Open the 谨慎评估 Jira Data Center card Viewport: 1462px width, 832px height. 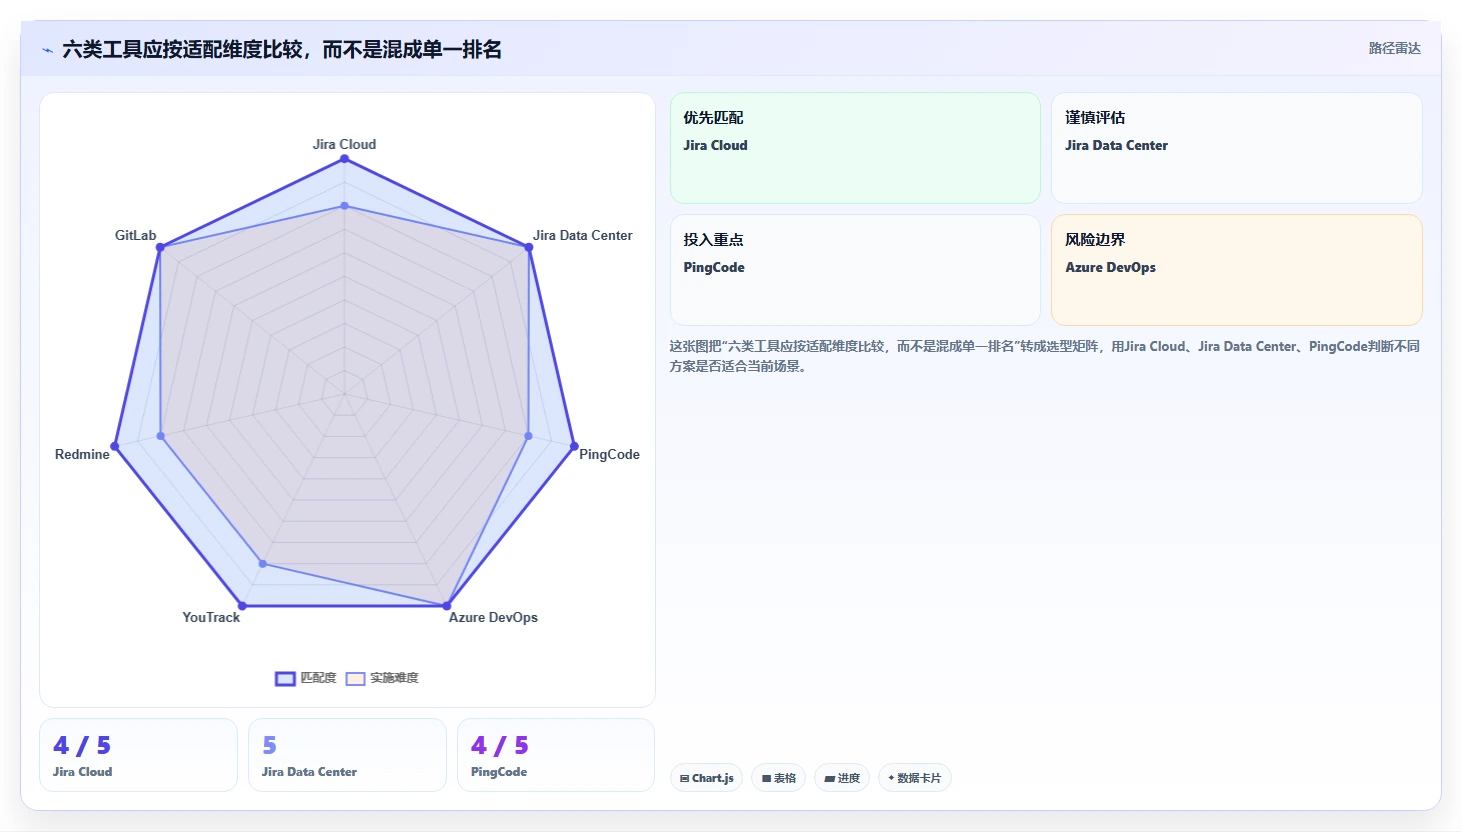(1237, 148)
